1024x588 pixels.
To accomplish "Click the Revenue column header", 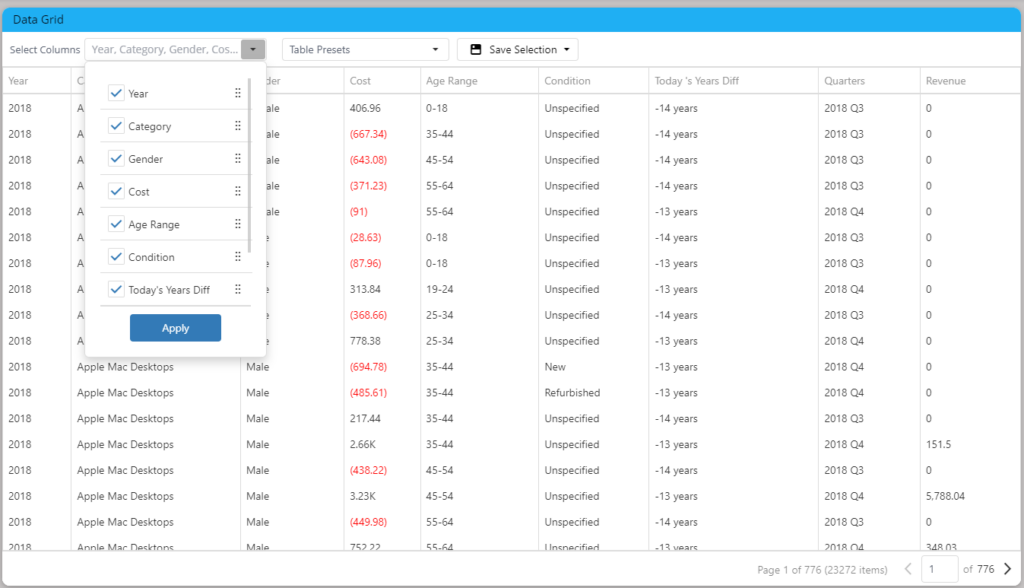I will point(944,80).
